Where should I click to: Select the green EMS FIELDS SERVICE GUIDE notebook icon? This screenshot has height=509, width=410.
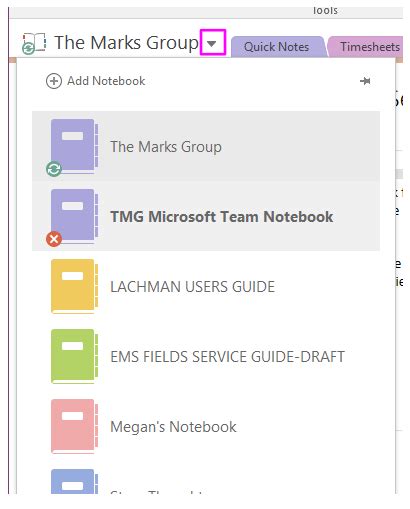75,357
